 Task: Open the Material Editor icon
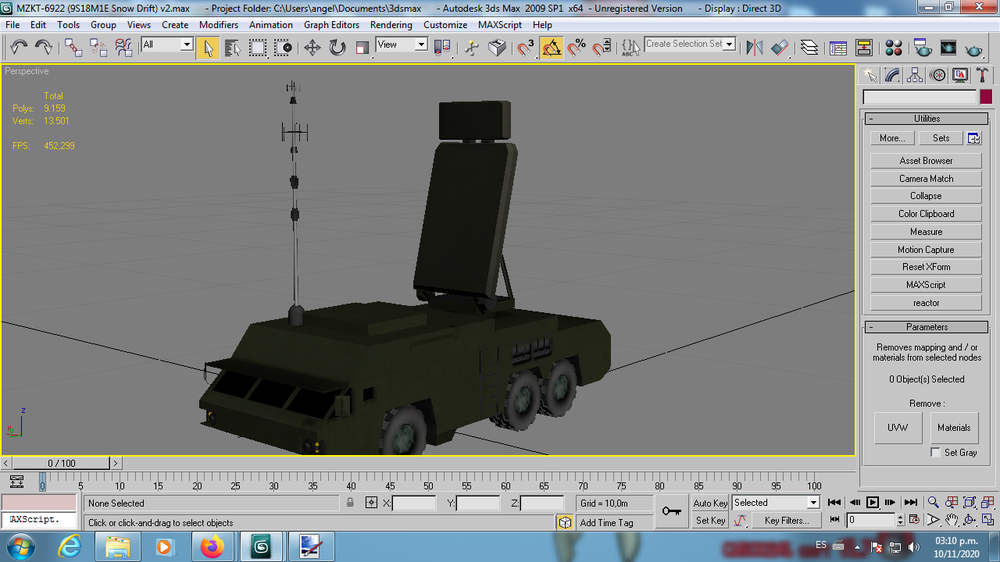tap(893, 47)
